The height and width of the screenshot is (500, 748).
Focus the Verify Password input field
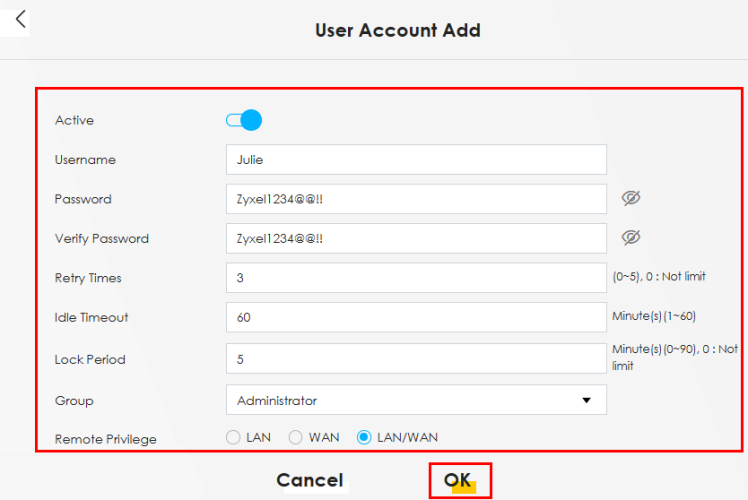pos(416,238)
